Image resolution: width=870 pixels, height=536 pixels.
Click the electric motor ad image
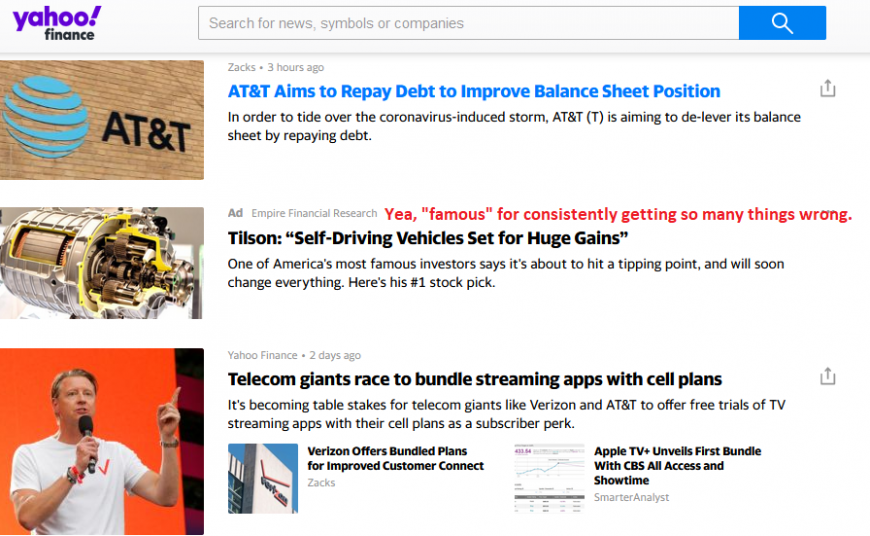coord(102,263)
